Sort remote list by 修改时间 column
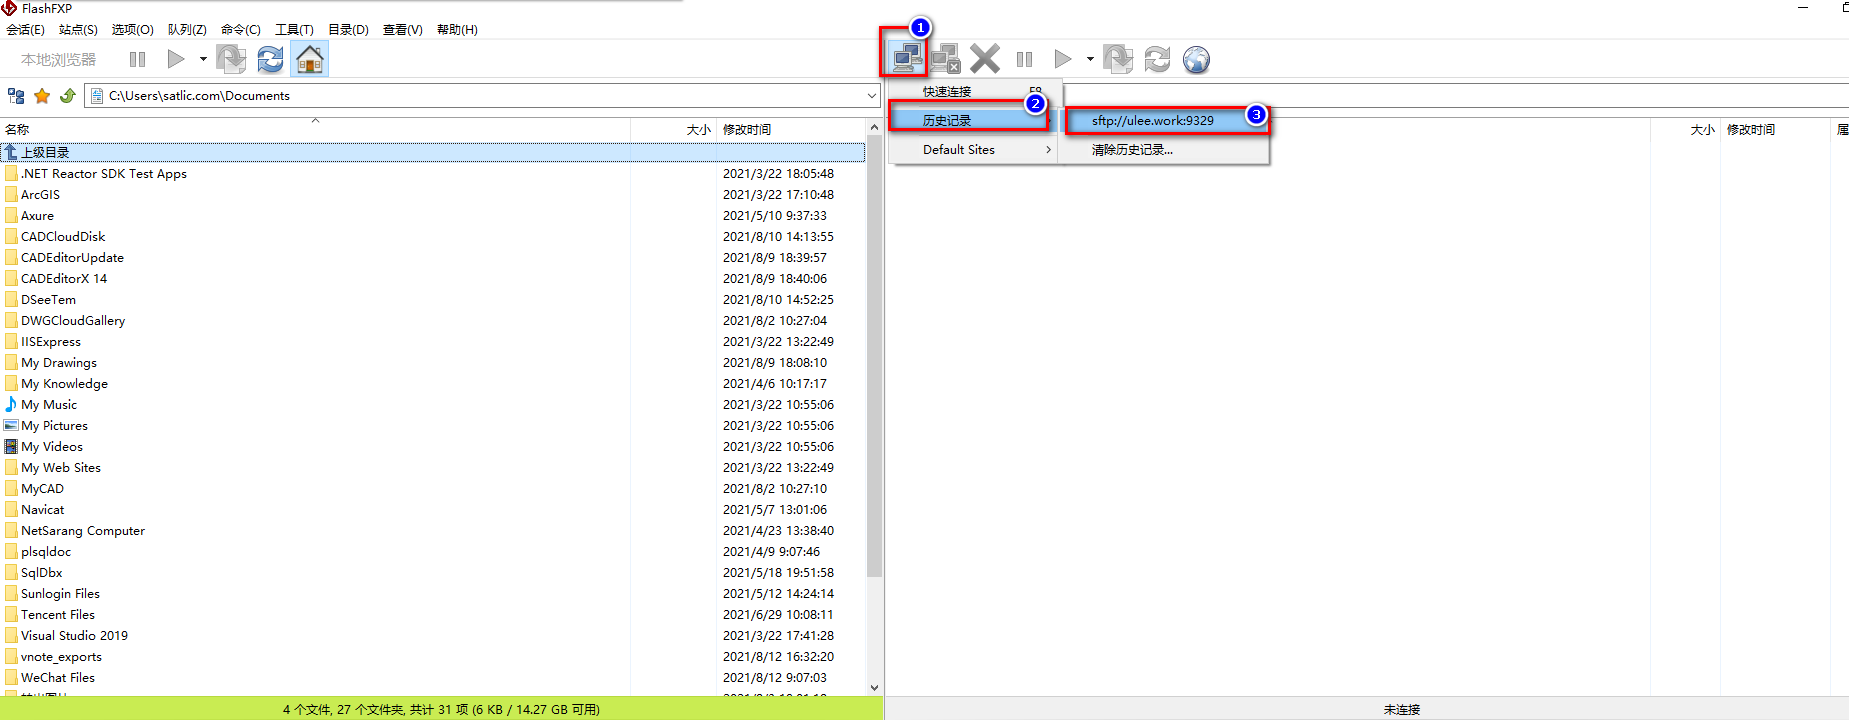Image resolution: width=1849 pixels, height=720 pixels. pos(1751,130)
